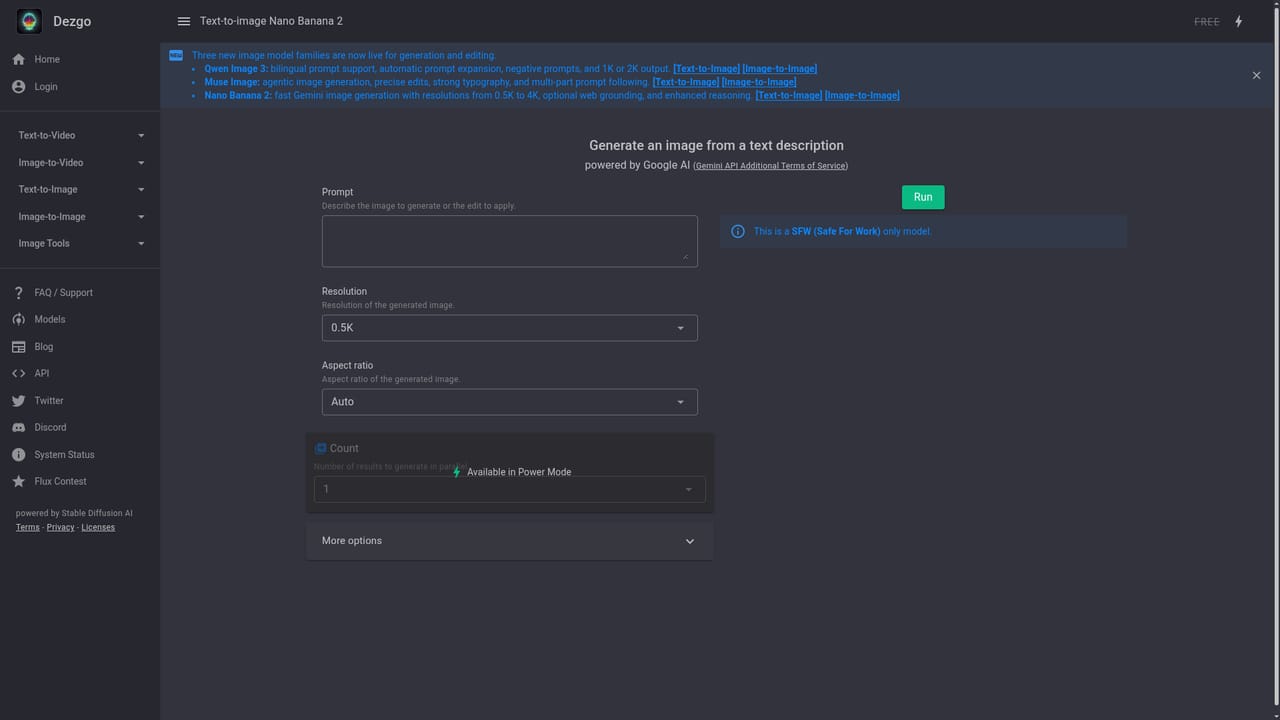Screen dimensions: 1280x720
Task: Click the Discord icon in sidebar
Action: 18,428
